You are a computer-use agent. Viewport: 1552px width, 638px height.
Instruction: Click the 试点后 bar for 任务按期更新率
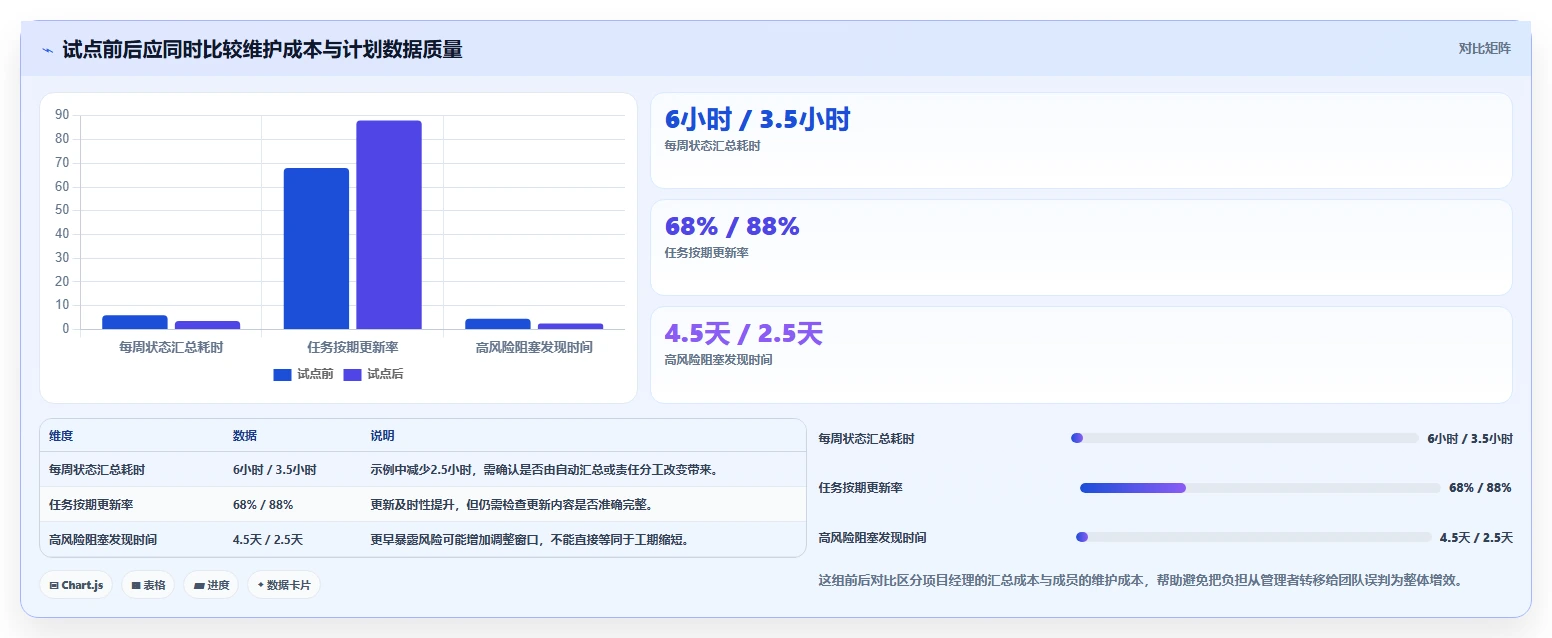(389, 225)
